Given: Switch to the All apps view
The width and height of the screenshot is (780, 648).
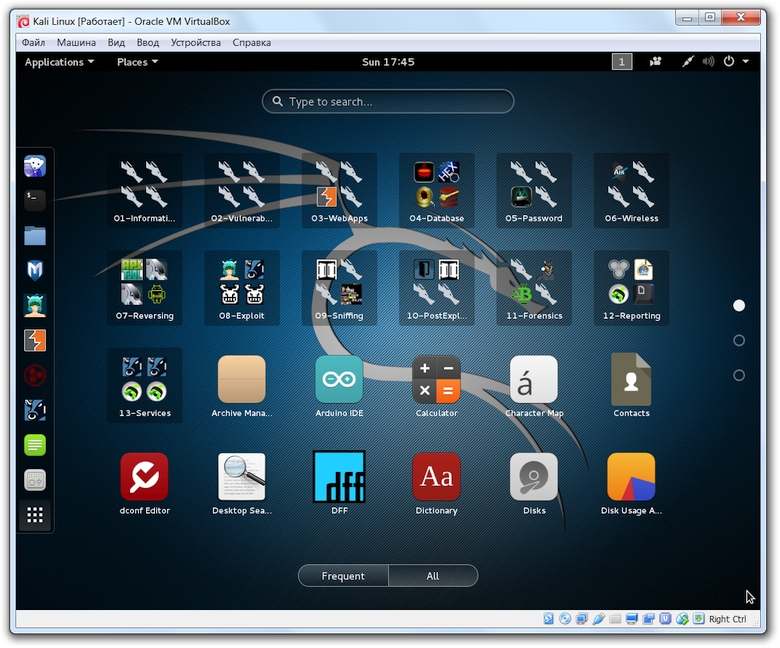Looking at the screenshot, I should (x=433, y=576).
